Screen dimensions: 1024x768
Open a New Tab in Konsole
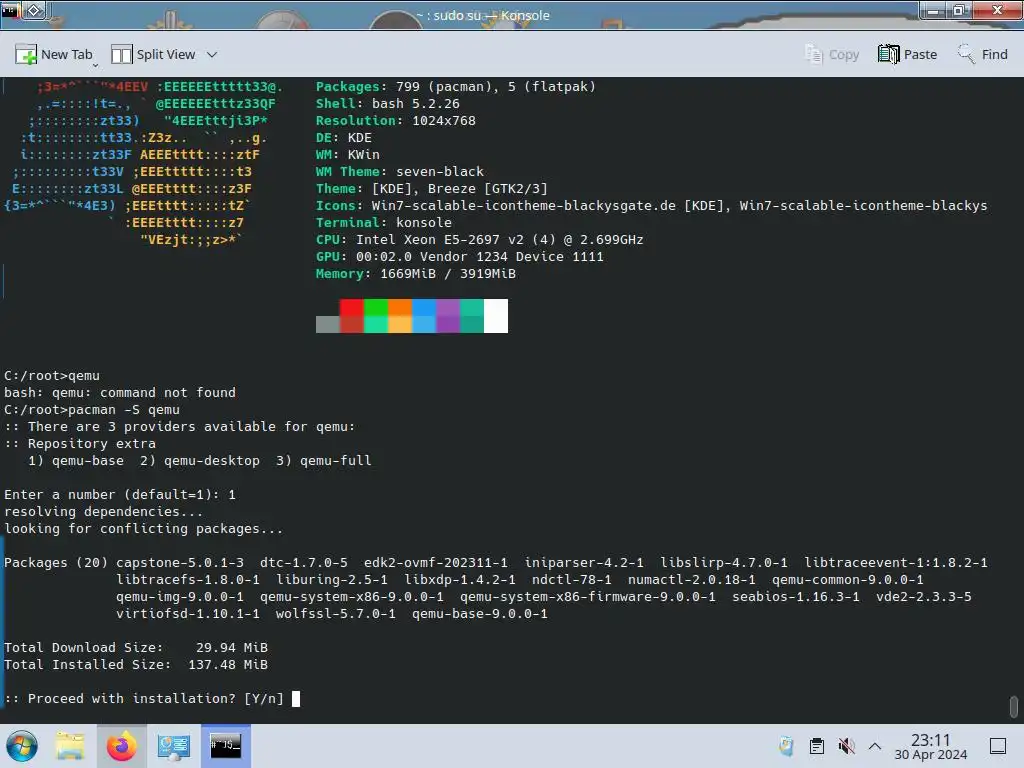[x=54, y=54]
